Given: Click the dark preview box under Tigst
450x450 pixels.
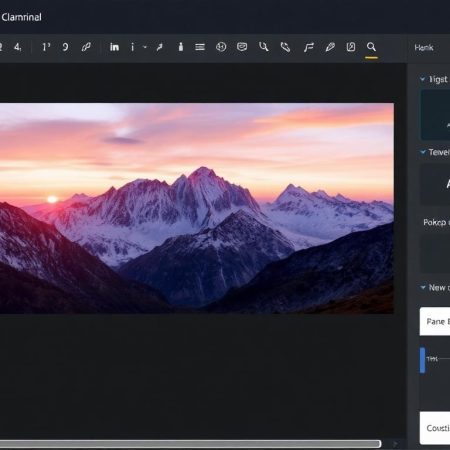Looking at the screenshot, I should pos(435,115).
